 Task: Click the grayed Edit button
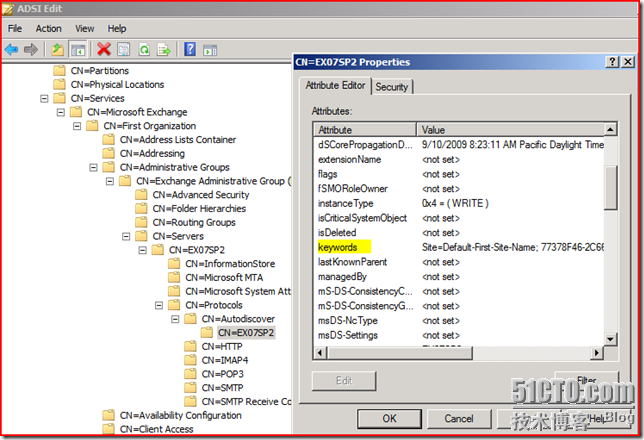coord(344,381)
